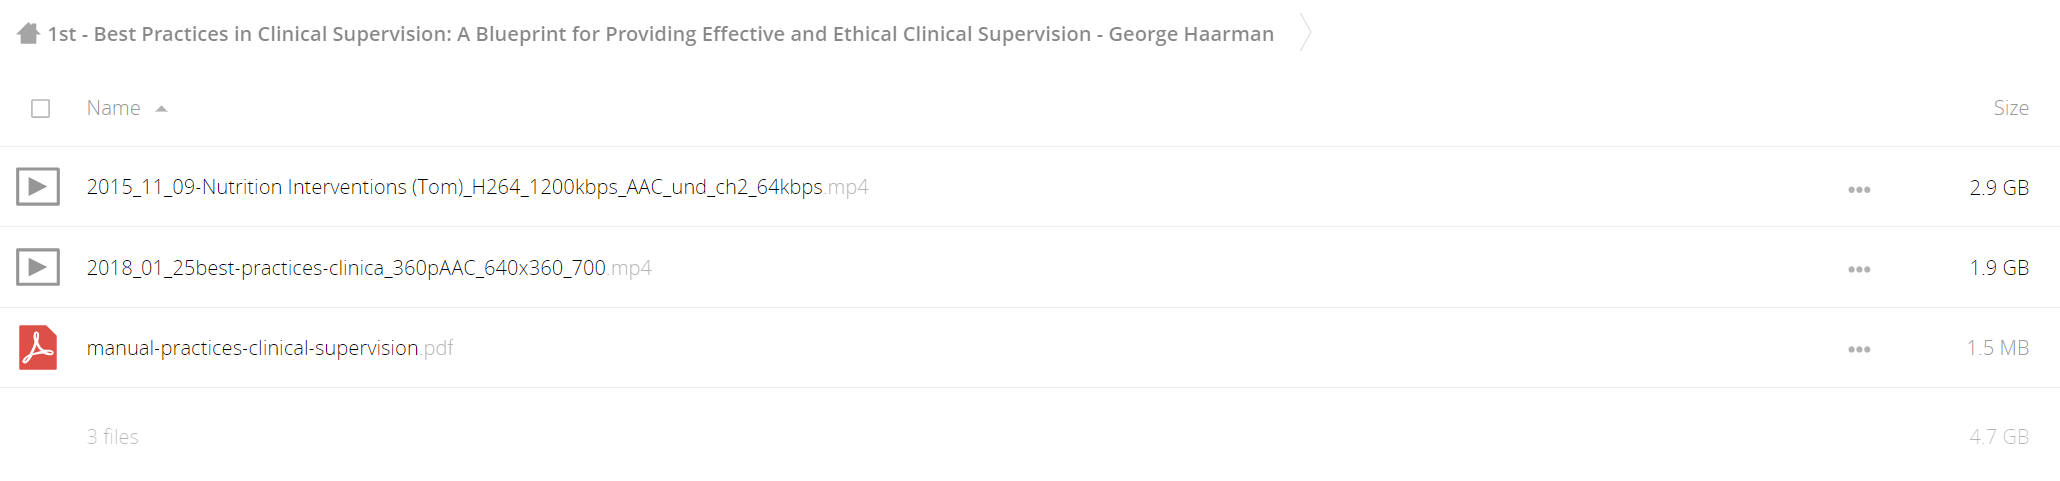Click the 1.9 GB size value
The image size is (2060, 481).
(1999, 268)
